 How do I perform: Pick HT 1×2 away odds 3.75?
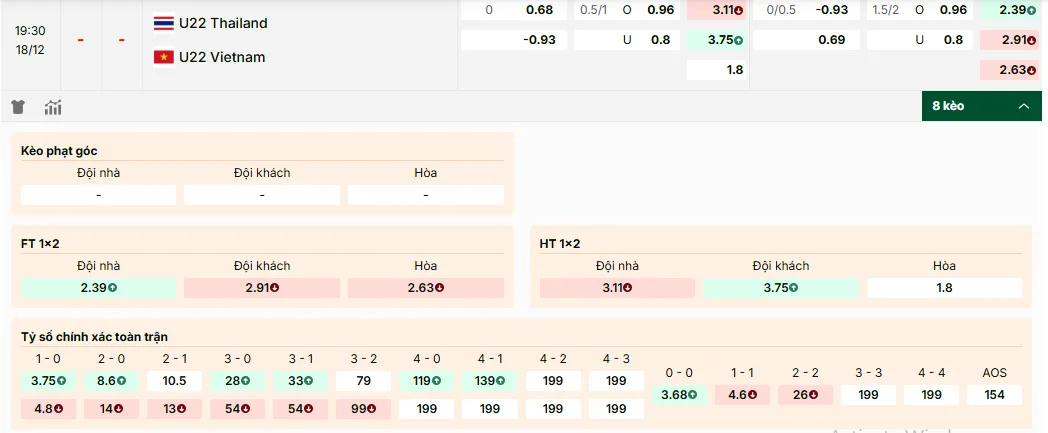pyautogui.click(x=780, y=288)
